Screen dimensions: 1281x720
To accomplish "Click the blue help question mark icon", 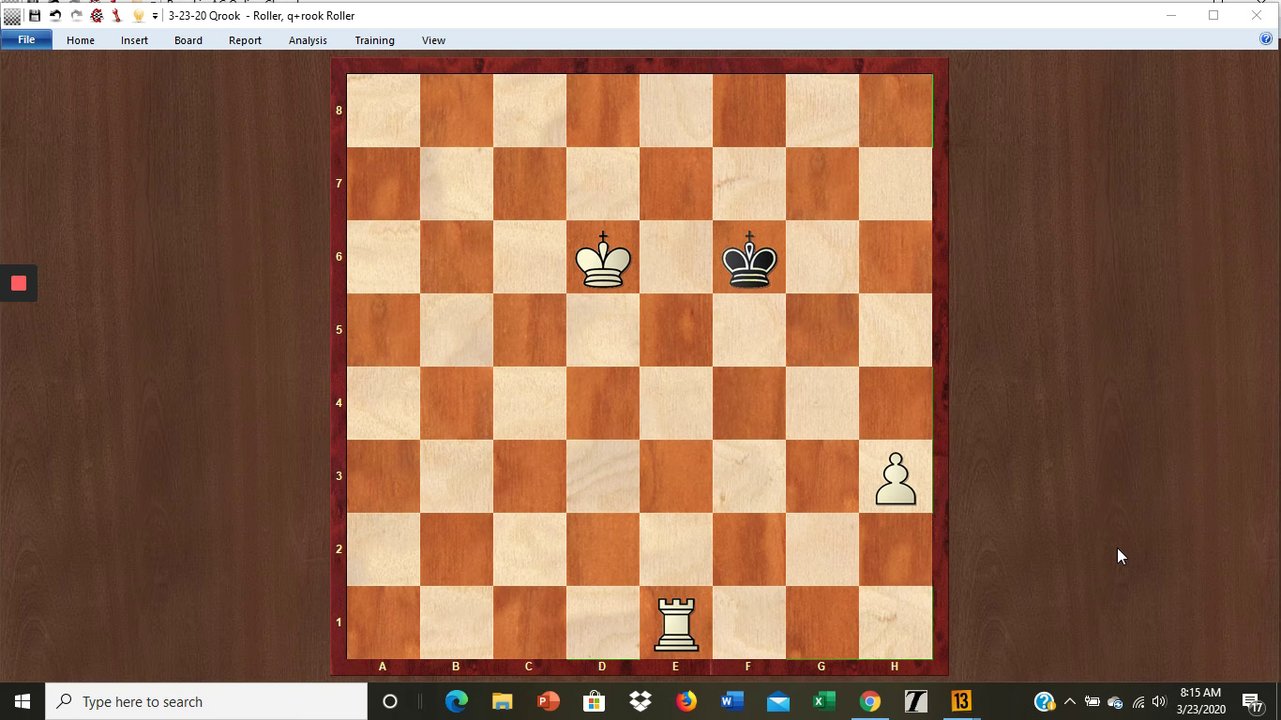I will click(x=1266, y=39).
